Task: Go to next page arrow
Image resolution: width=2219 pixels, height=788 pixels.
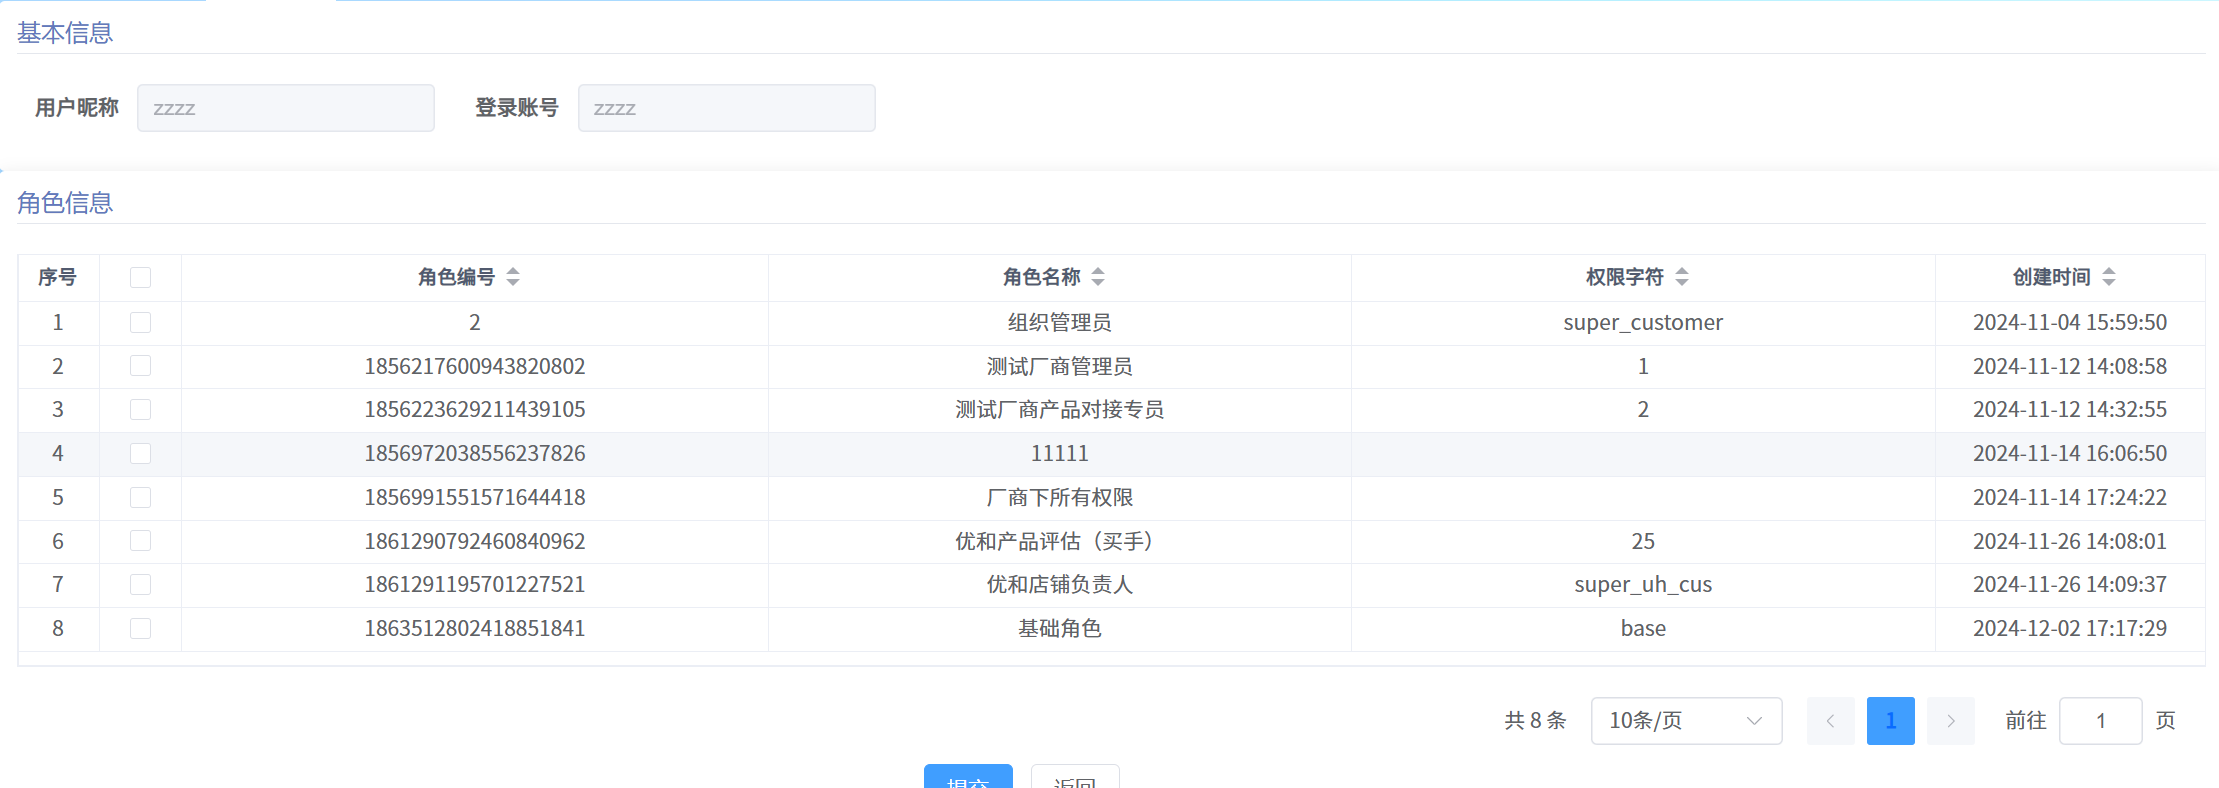Action: click(1950, 721)
